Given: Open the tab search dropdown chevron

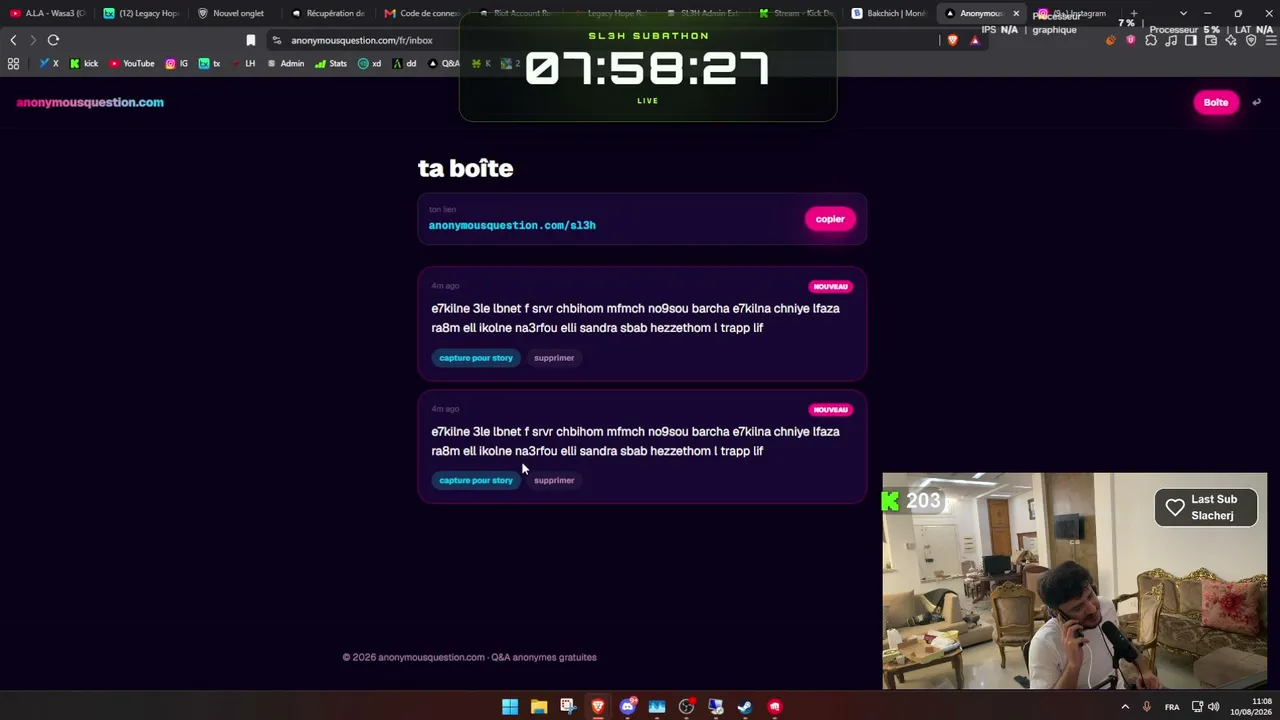Looking at the screenshot, I should pyautogui.click(x=1183, y=13).
